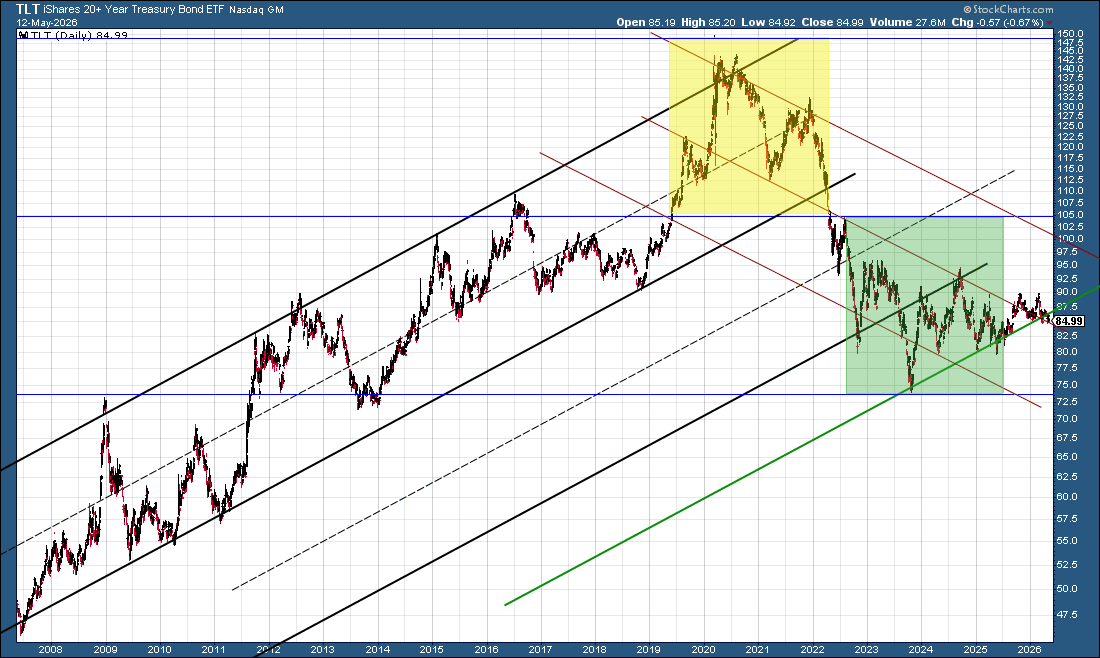Viewport: 1100px width, 658px height.
Task: Select the 75.0 price axis label
Action: (x=1068, y=385)
